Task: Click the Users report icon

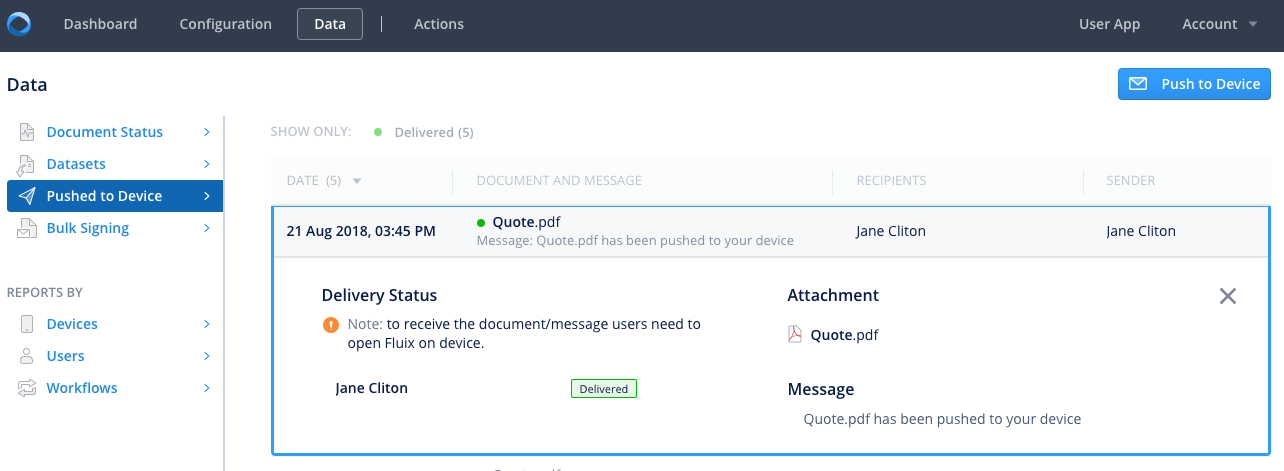Action: tap(27, 356)
